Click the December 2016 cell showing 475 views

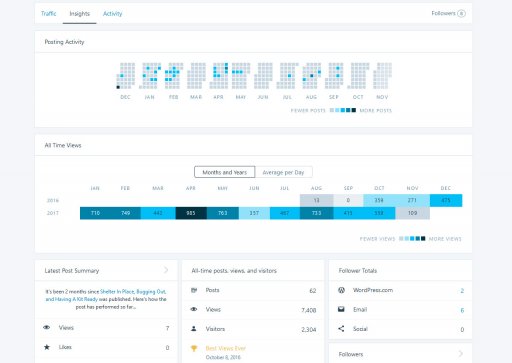(x=446, y=200)
